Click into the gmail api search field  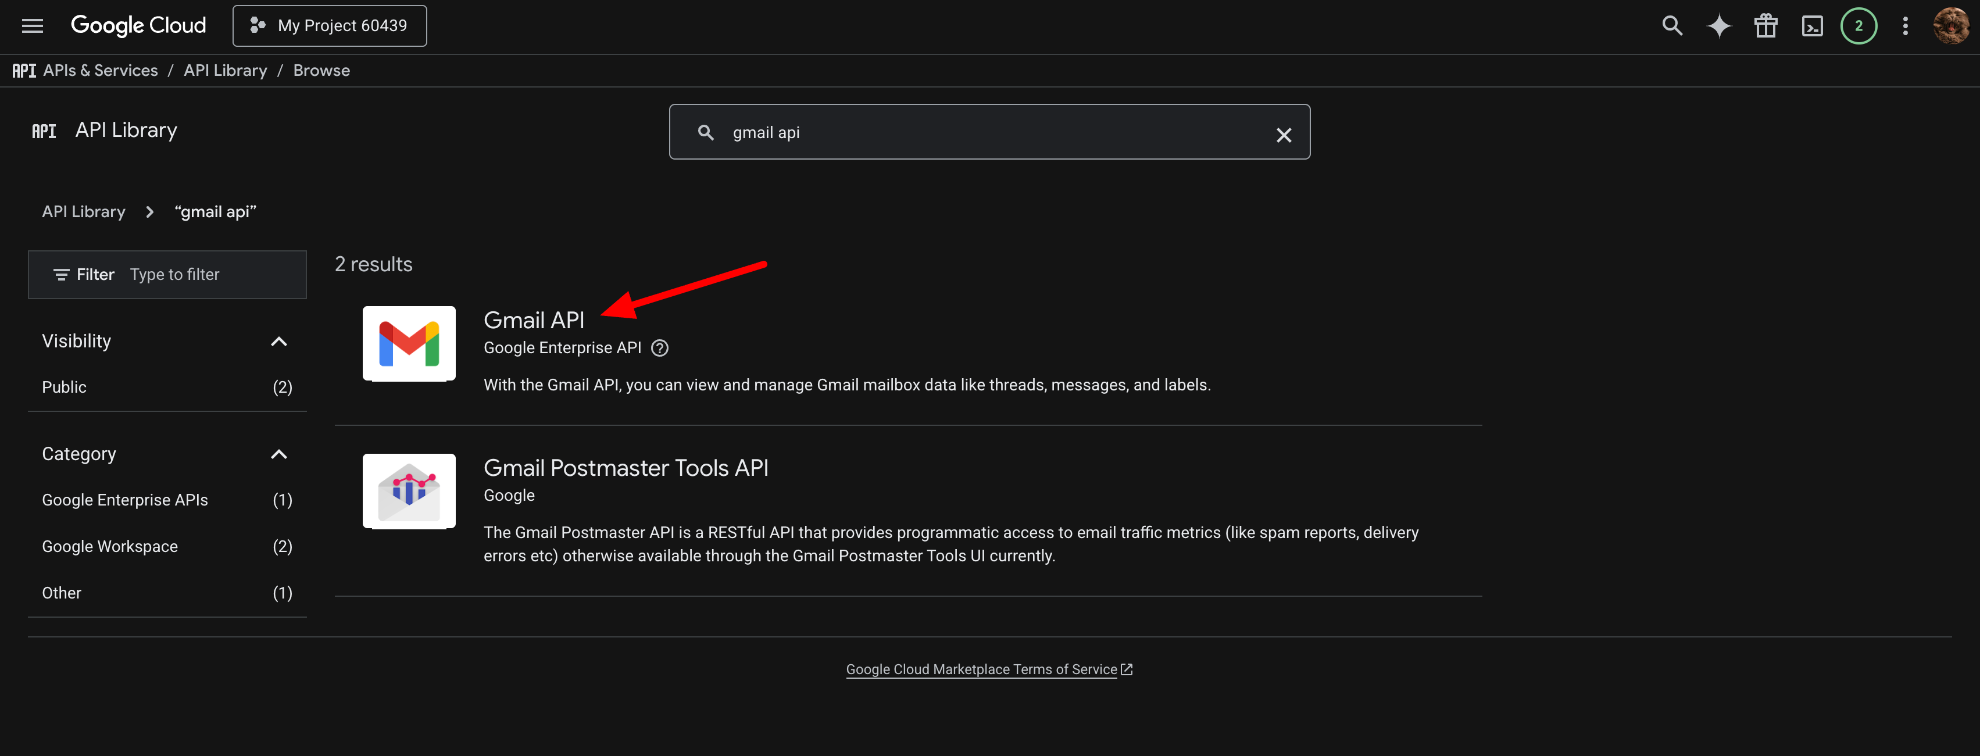click(x=990, y=132)
